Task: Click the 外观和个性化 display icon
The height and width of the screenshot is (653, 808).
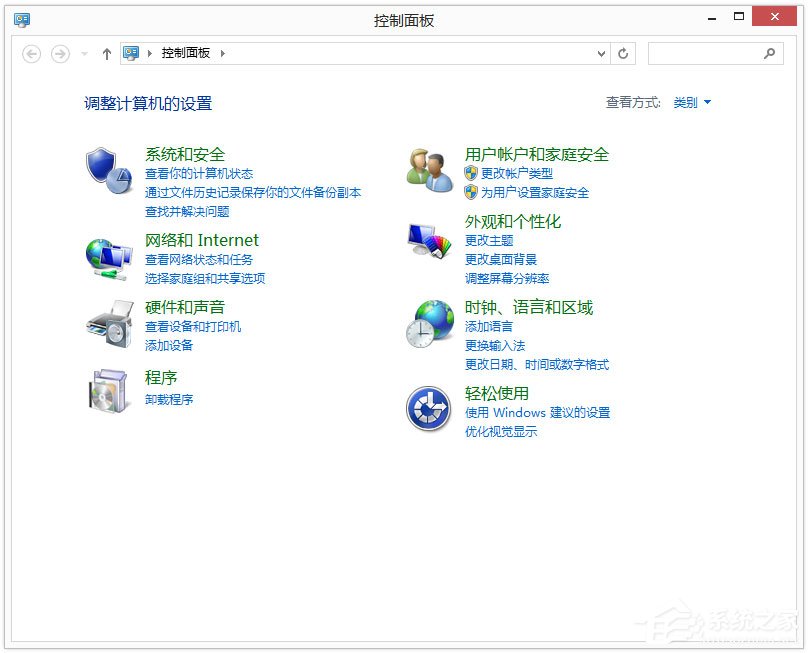Action: (429, 242)
